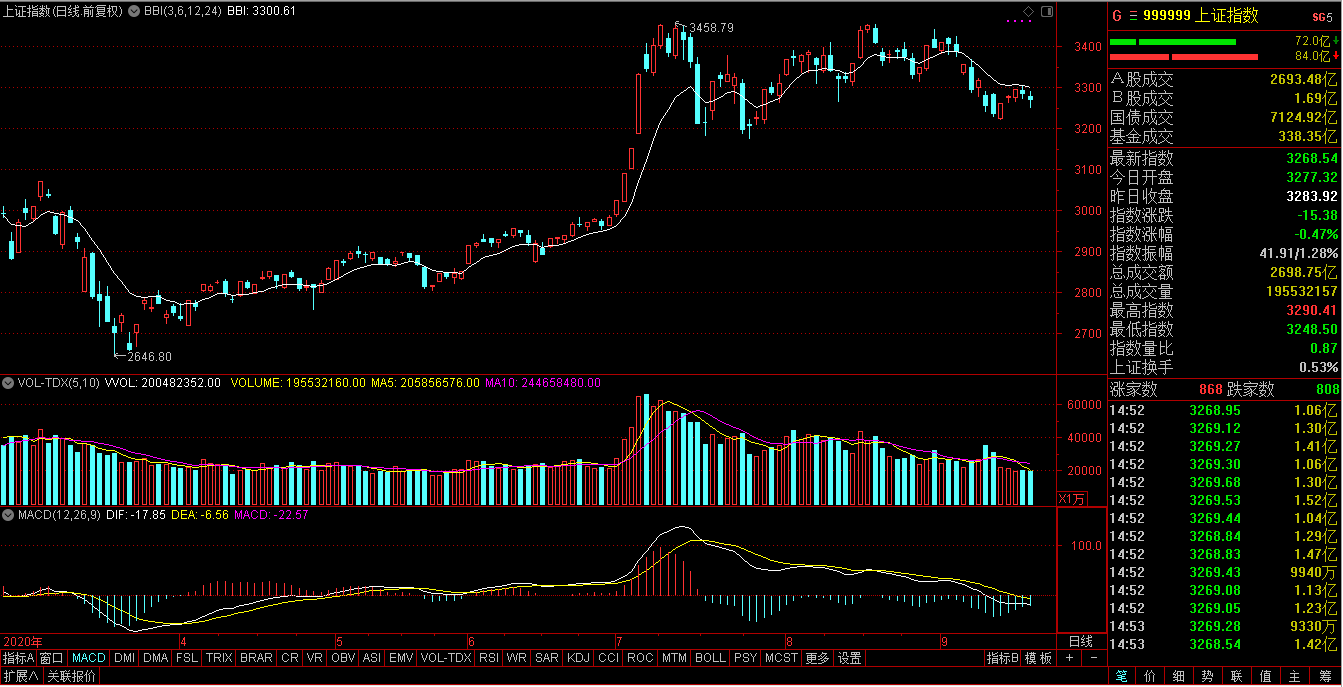Expand the 扩展 panel with up arrow
This screenshot has height=687, width=1343.
tap(20, 676)
